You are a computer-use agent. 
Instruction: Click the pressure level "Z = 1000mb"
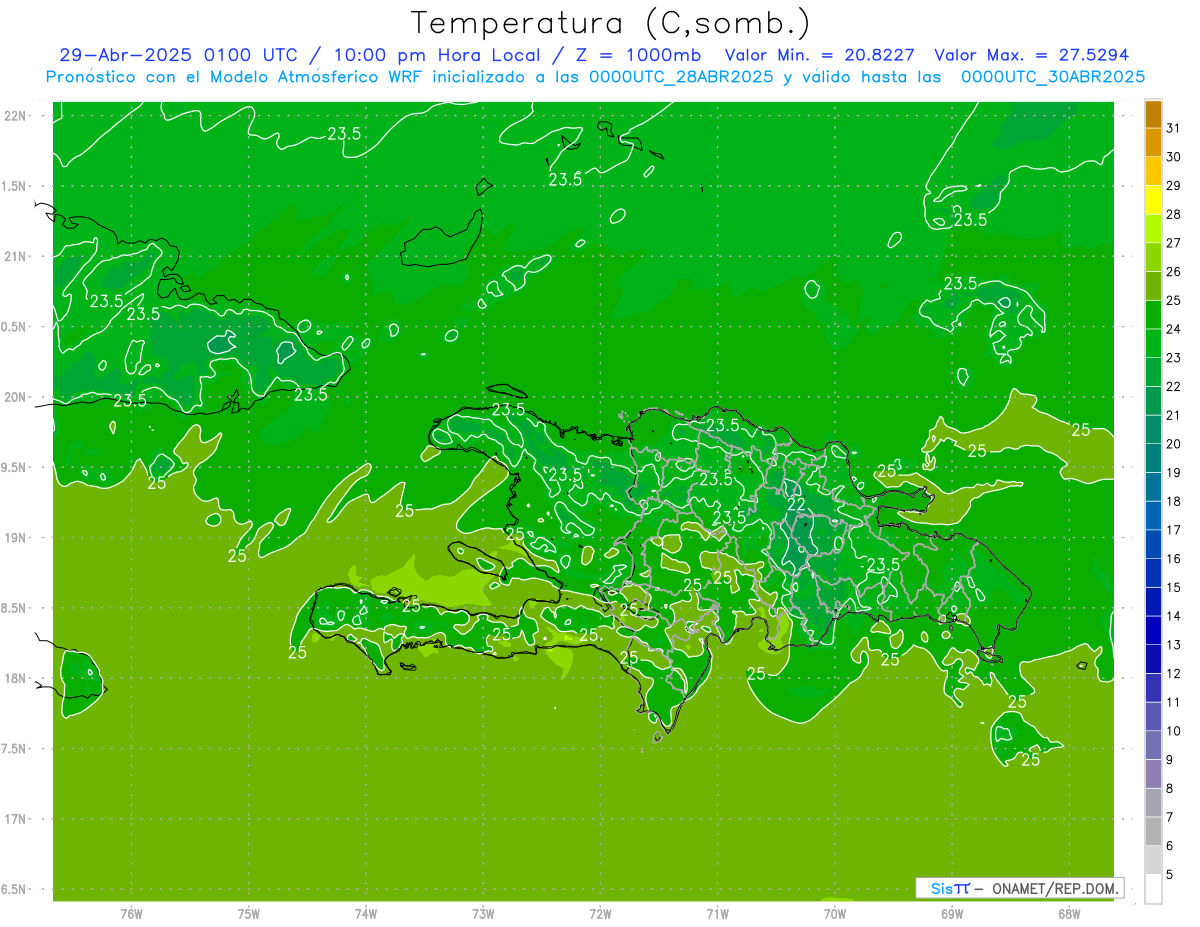tap(635, 55)
